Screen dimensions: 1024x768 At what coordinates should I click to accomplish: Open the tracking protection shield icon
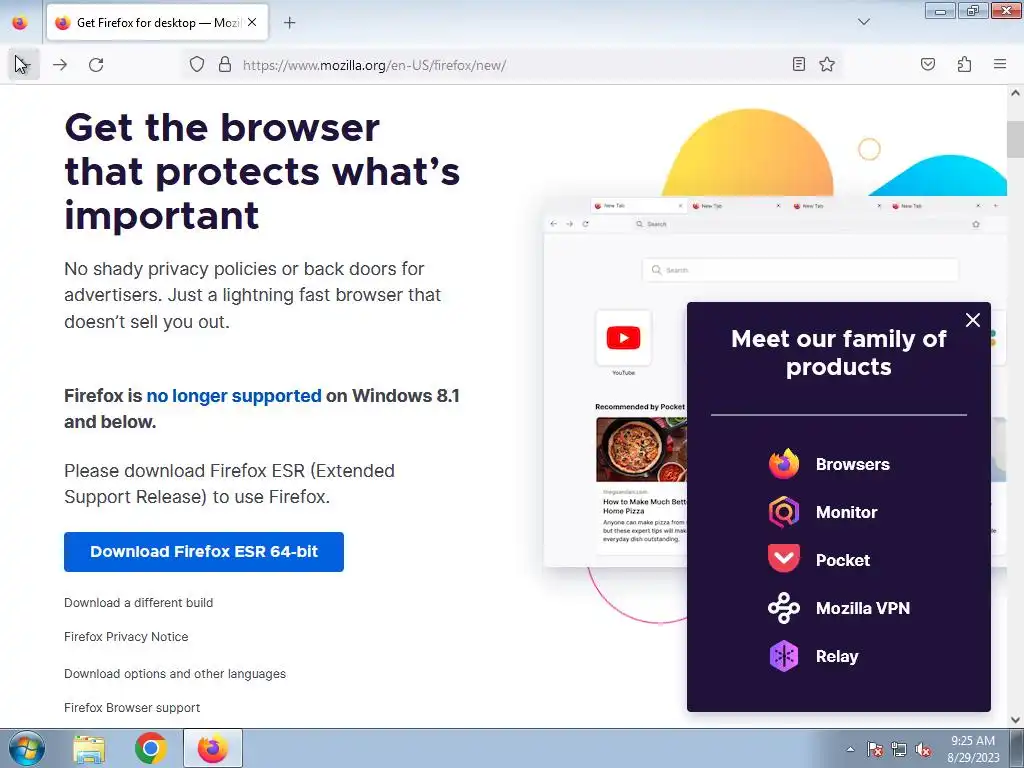(x=197, y=64)
